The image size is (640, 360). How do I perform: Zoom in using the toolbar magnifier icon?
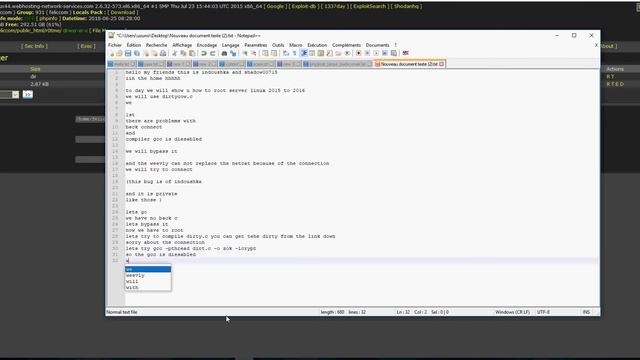[245, 53]
